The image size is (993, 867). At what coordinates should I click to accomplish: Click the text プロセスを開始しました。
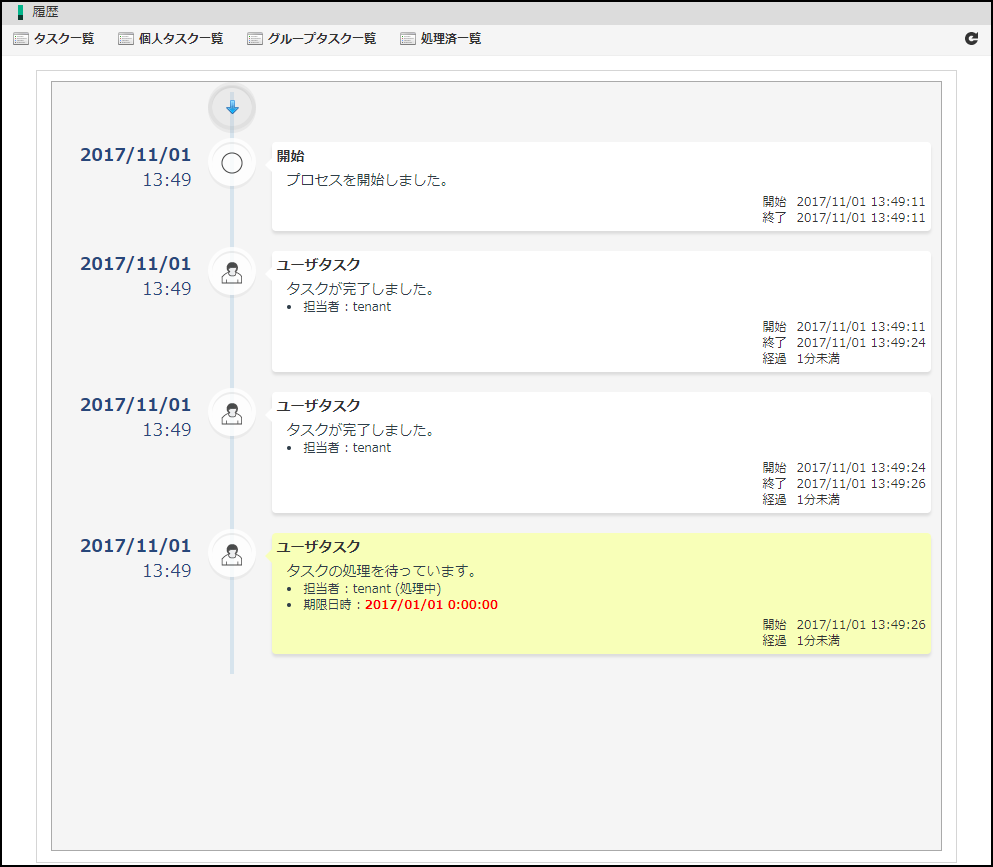369,180
